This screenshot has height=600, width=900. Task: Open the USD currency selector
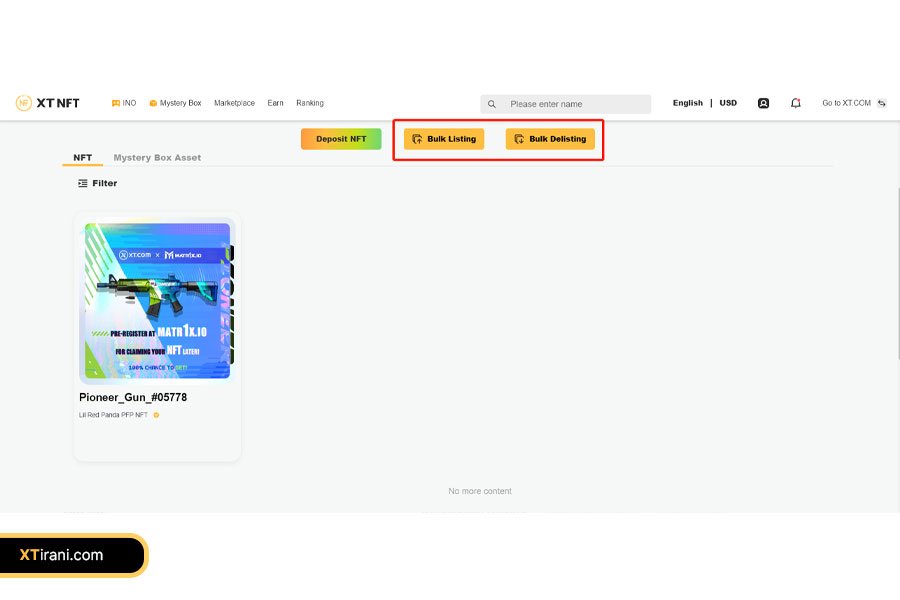728,103
